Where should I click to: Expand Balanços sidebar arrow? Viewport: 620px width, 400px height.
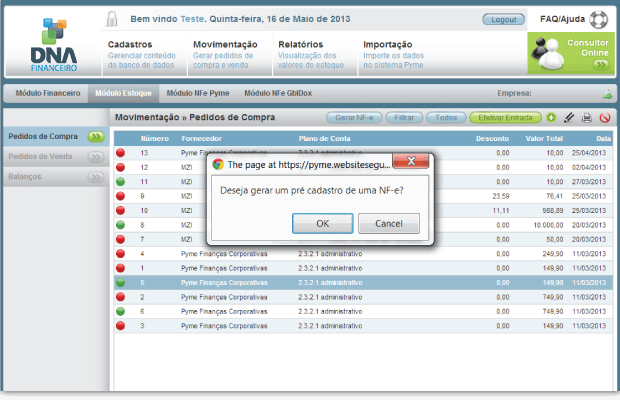pyautogui.click(x=95, y=176)
